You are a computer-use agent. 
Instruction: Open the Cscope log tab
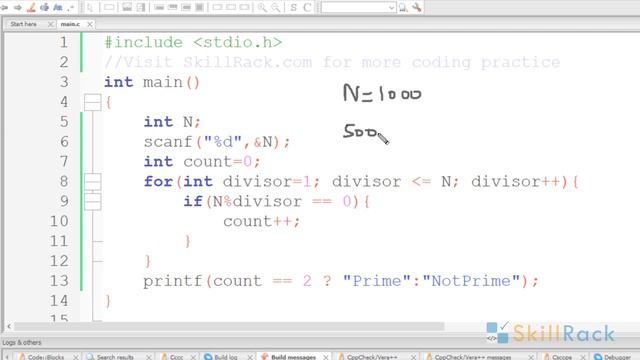[x=562, y=357]
